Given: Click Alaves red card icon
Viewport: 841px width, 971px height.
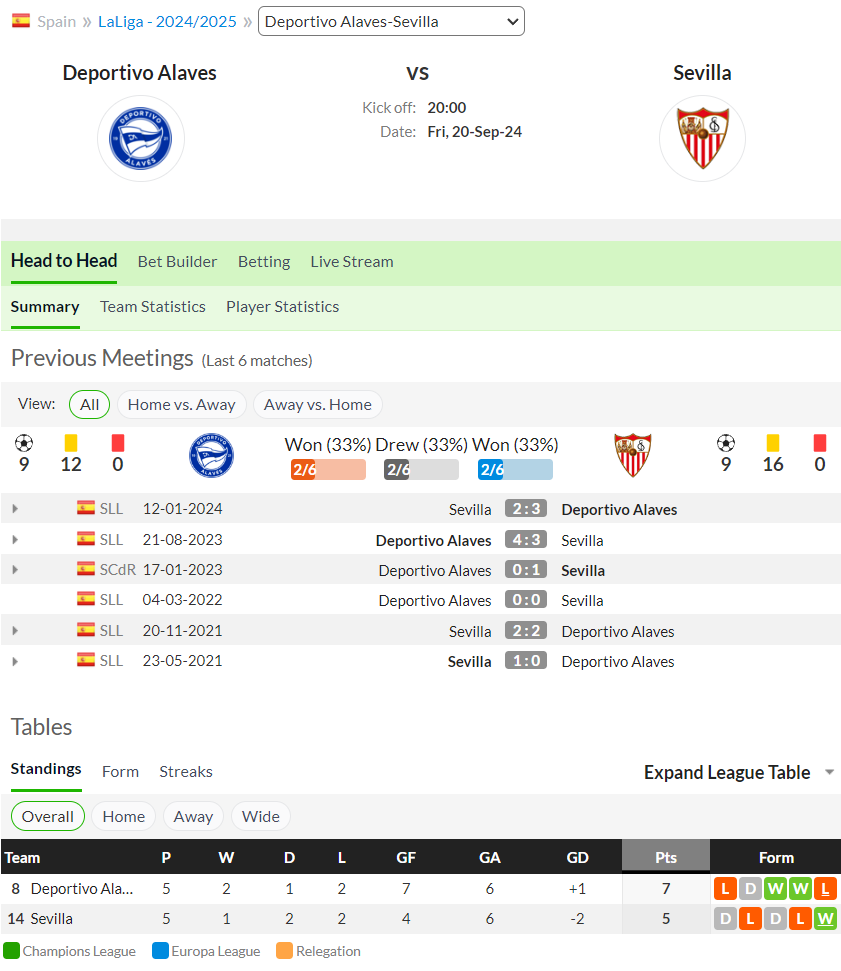Looking at the screenshot, I should pos(118,443).
